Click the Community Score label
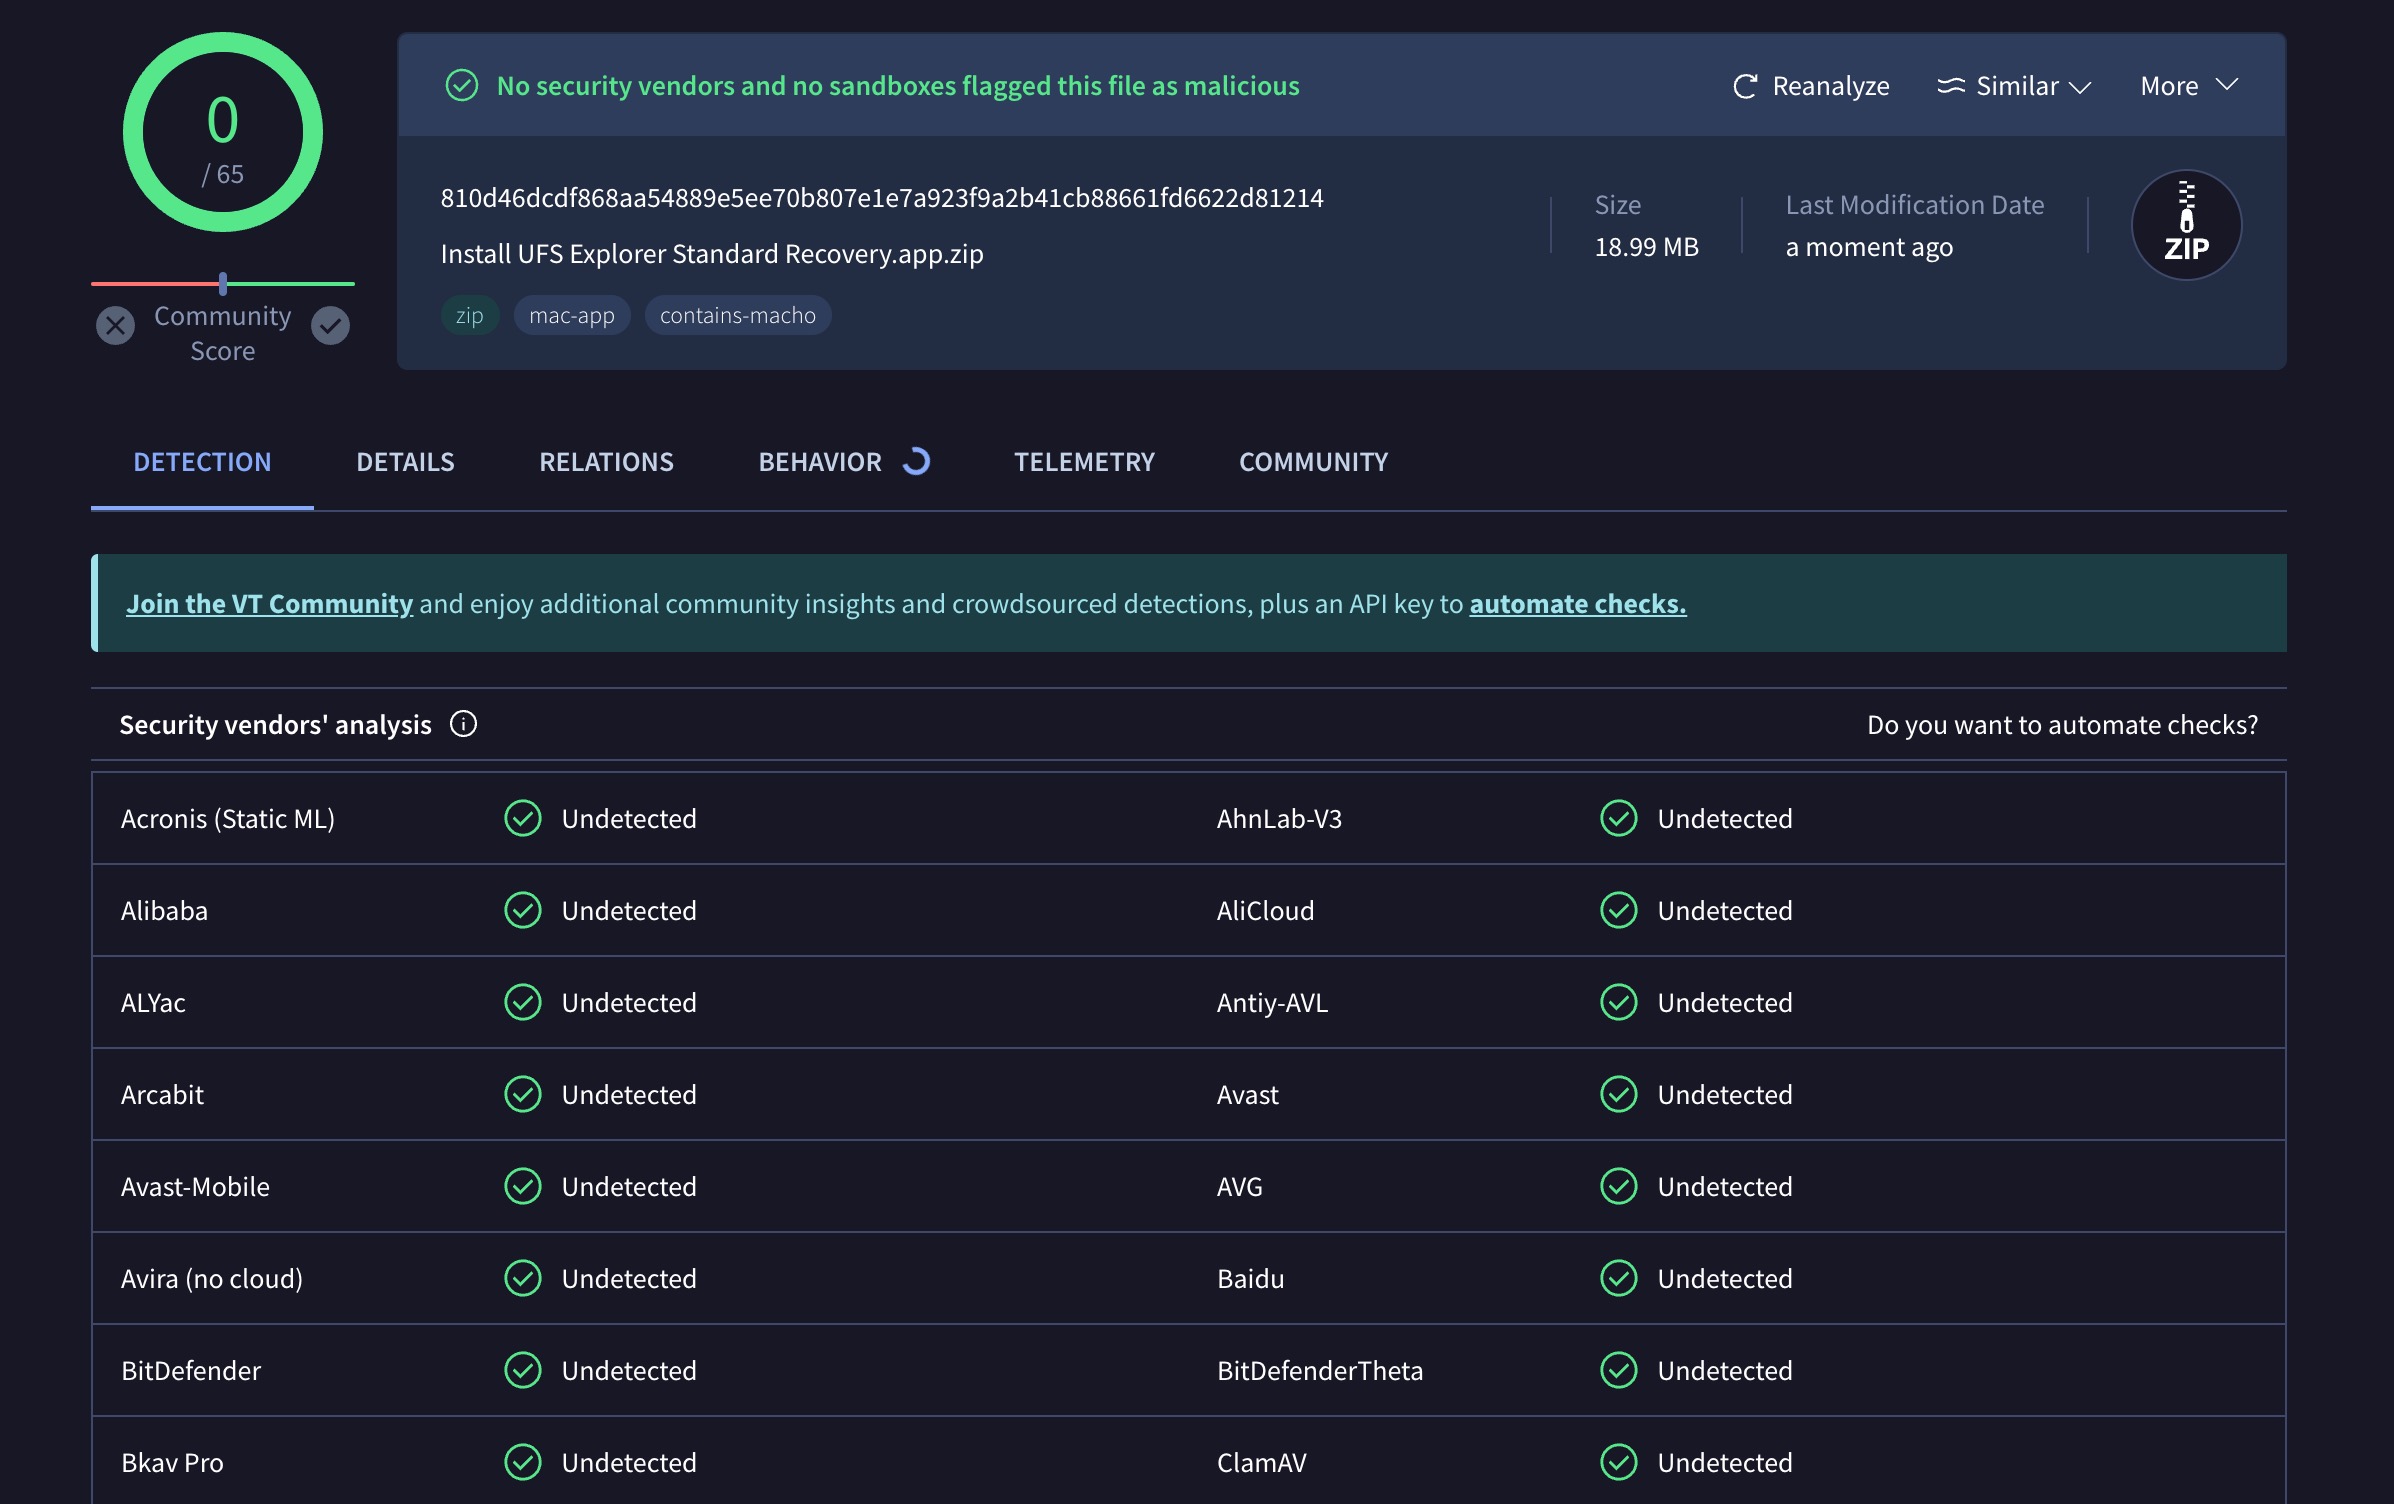 tap(222, 333)
